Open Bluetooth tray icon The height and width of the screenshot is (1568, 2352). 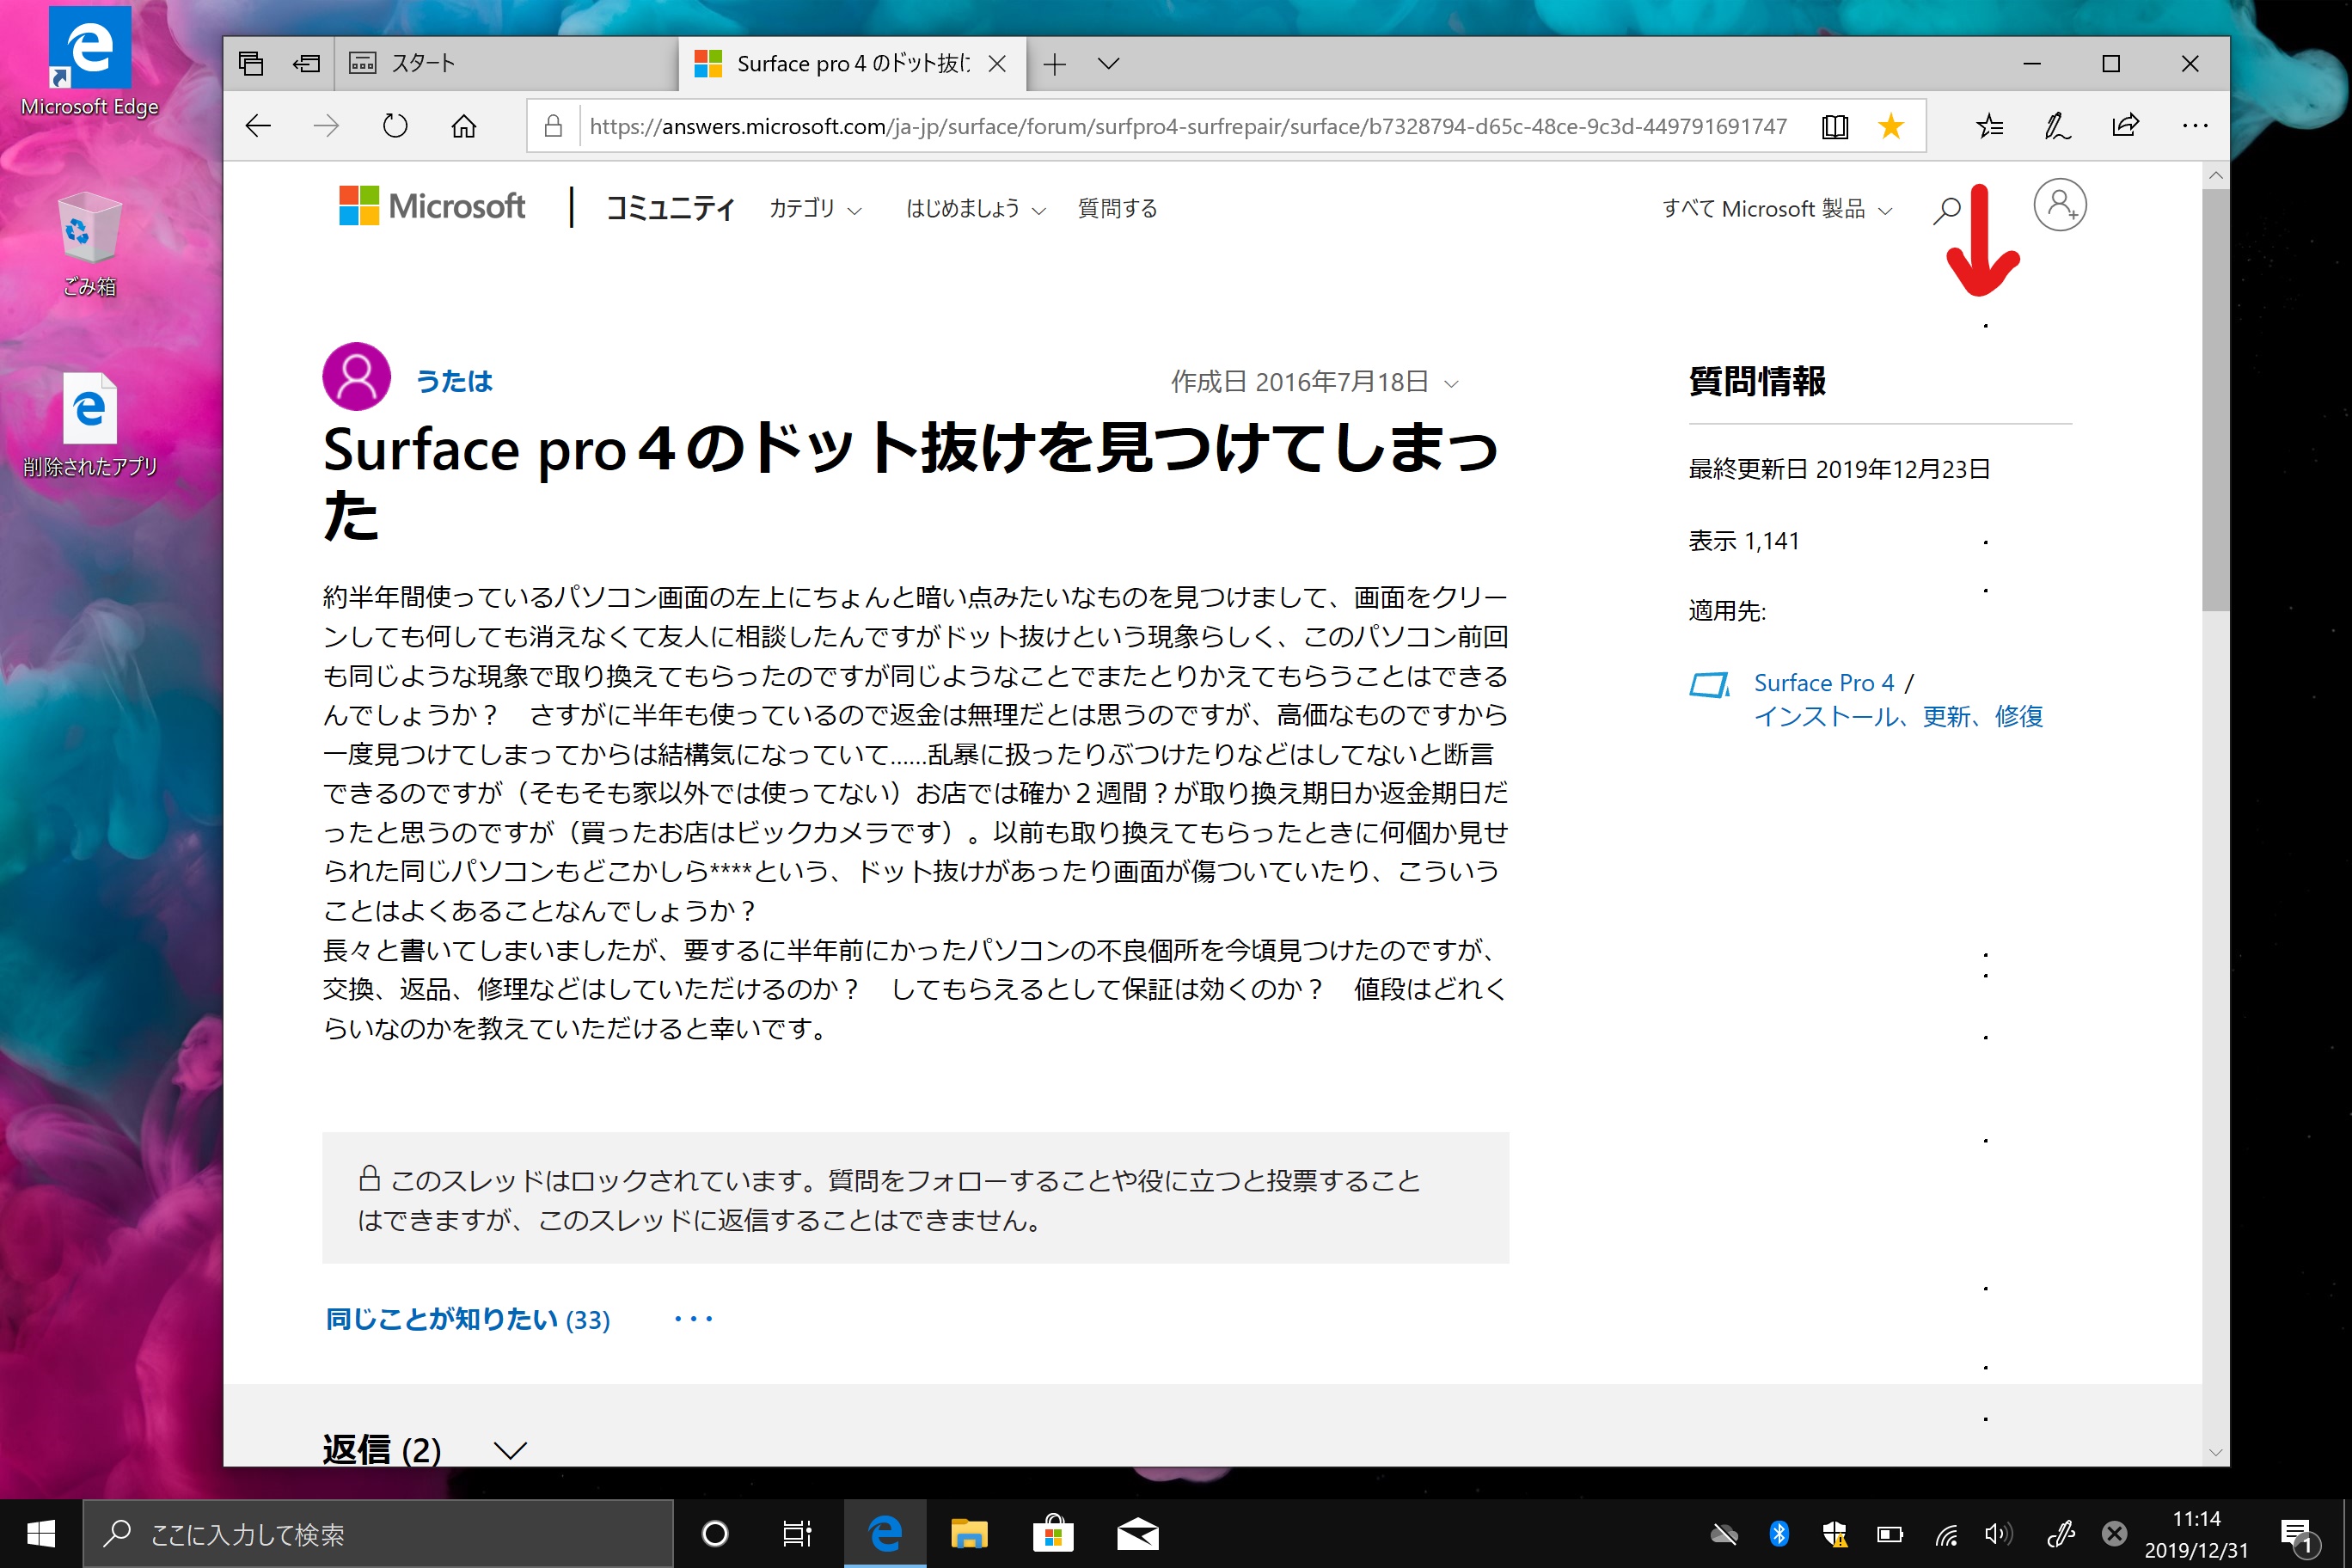(1779, 1533)
